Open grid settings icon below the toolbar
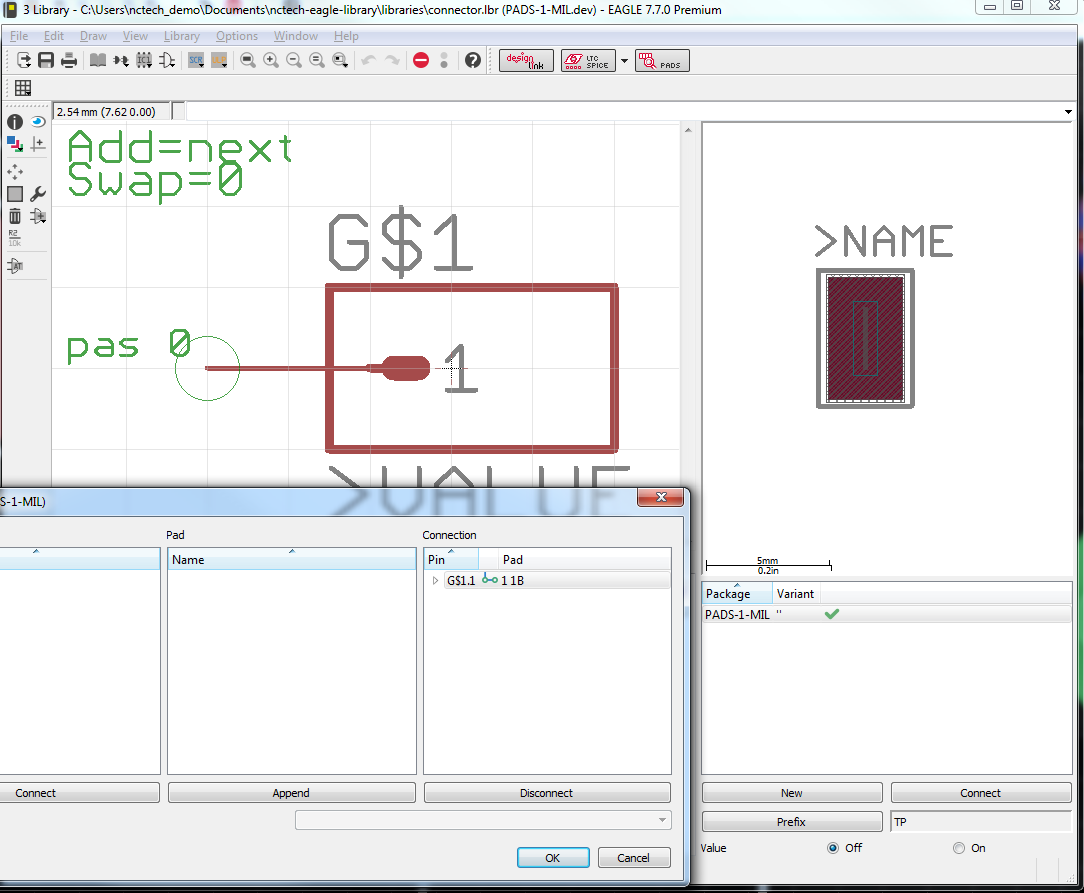1084x893 pixels. coord(23,88)
